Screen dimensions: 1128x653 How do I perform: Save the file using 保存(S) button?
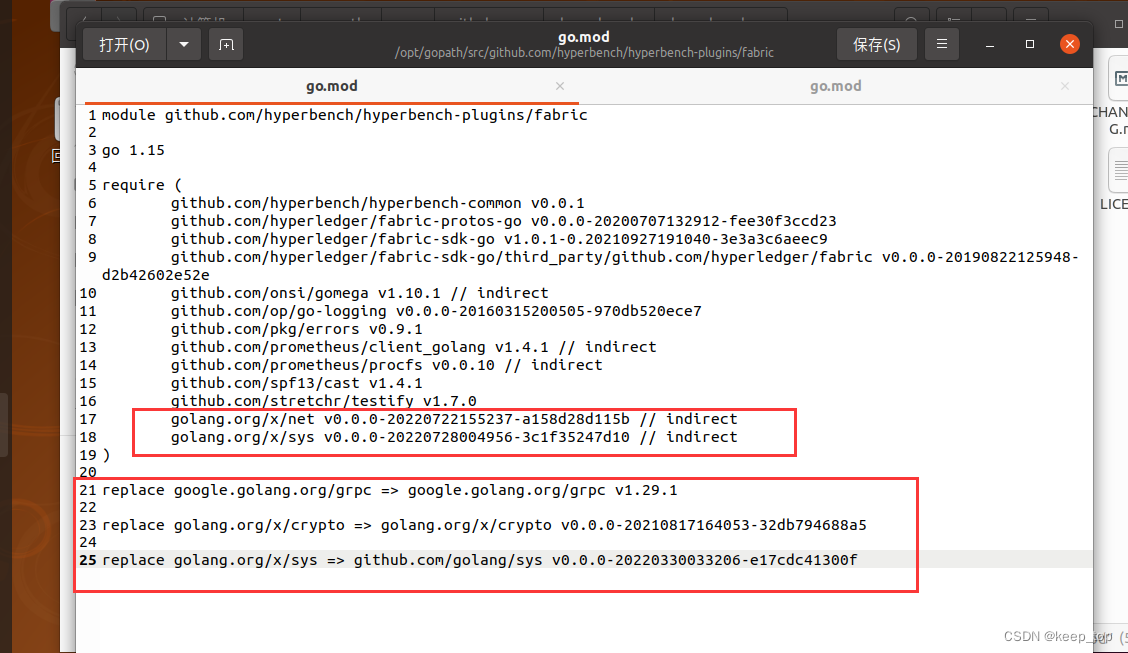coord(876,44)
